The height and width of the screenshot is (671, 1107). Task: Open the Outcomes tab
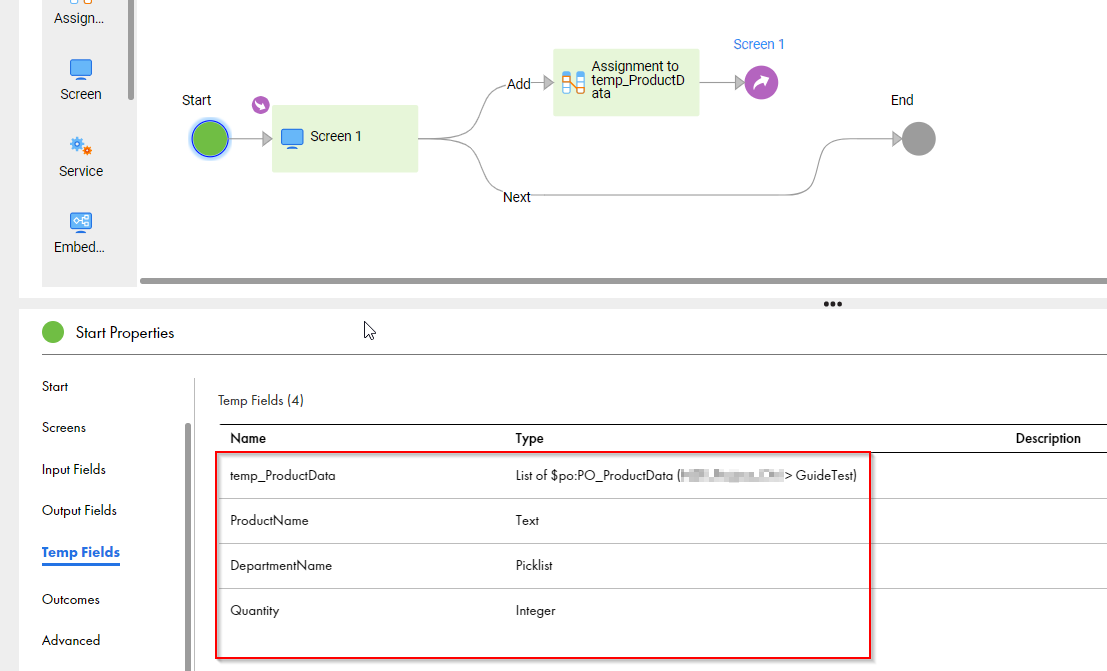(71, 599)
